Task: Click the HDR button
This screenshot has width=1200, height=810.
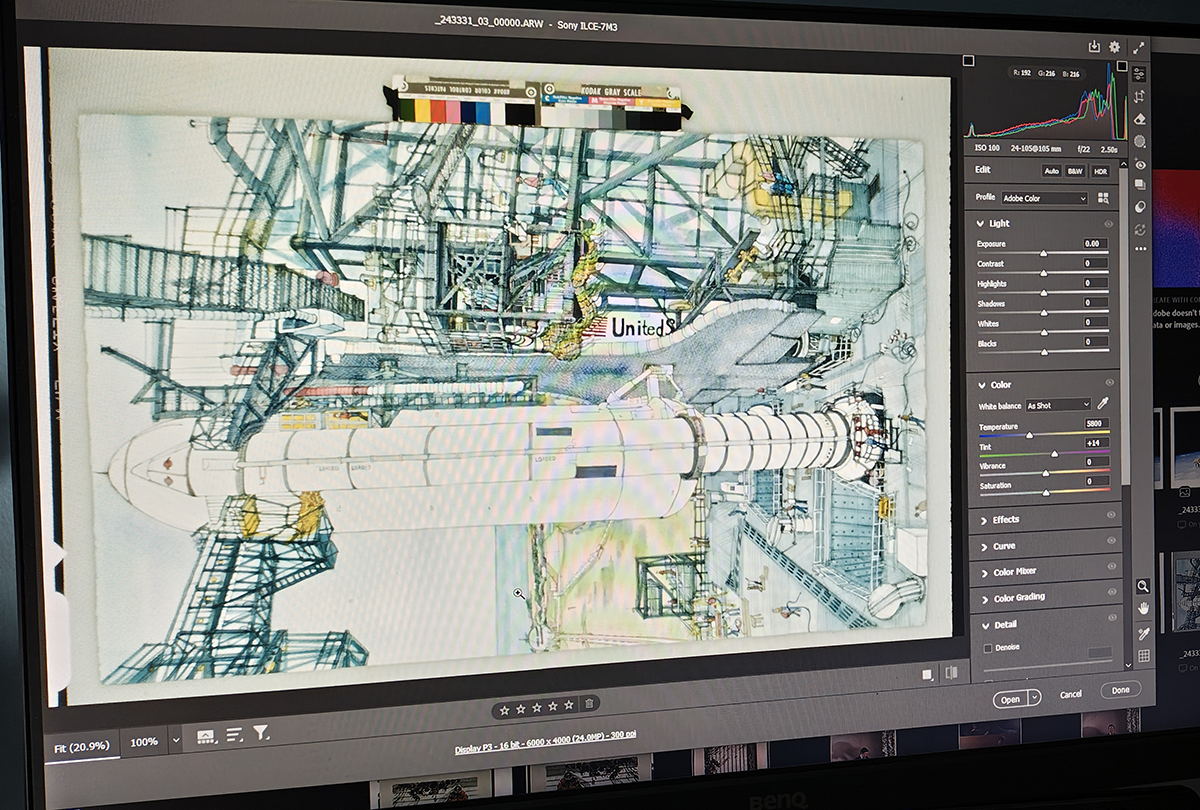Action: point(1100,171)
